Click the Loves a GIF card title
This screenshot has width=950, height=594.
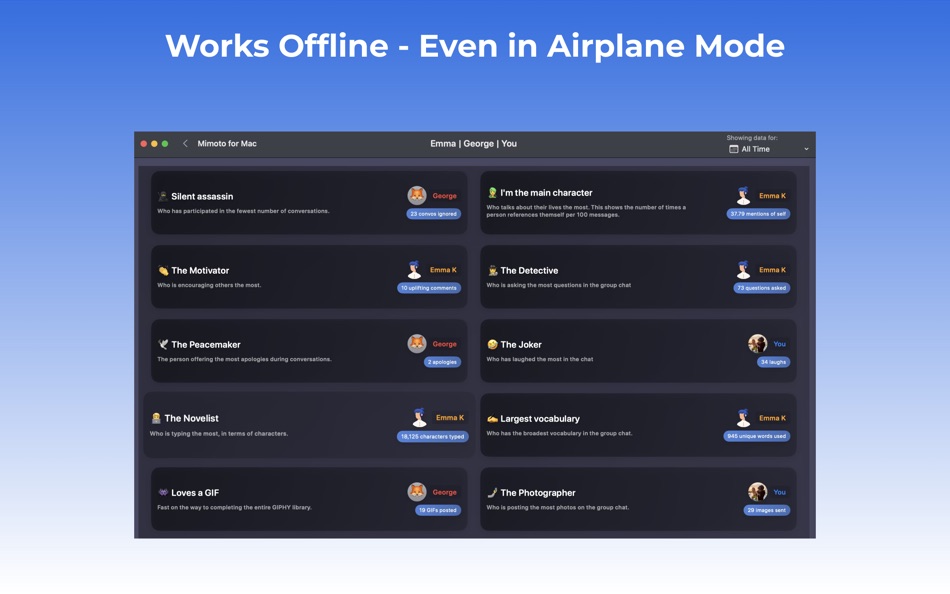pos(195,493)
